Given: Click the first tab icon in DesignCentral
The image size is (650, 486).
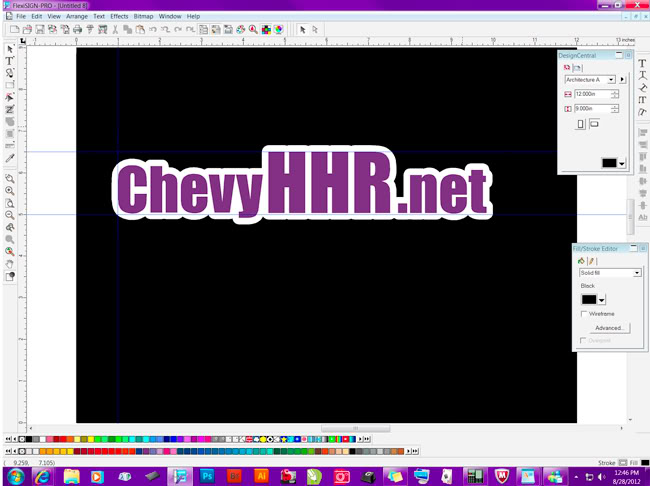Looking at the screenshot, I should pos(567,67).
